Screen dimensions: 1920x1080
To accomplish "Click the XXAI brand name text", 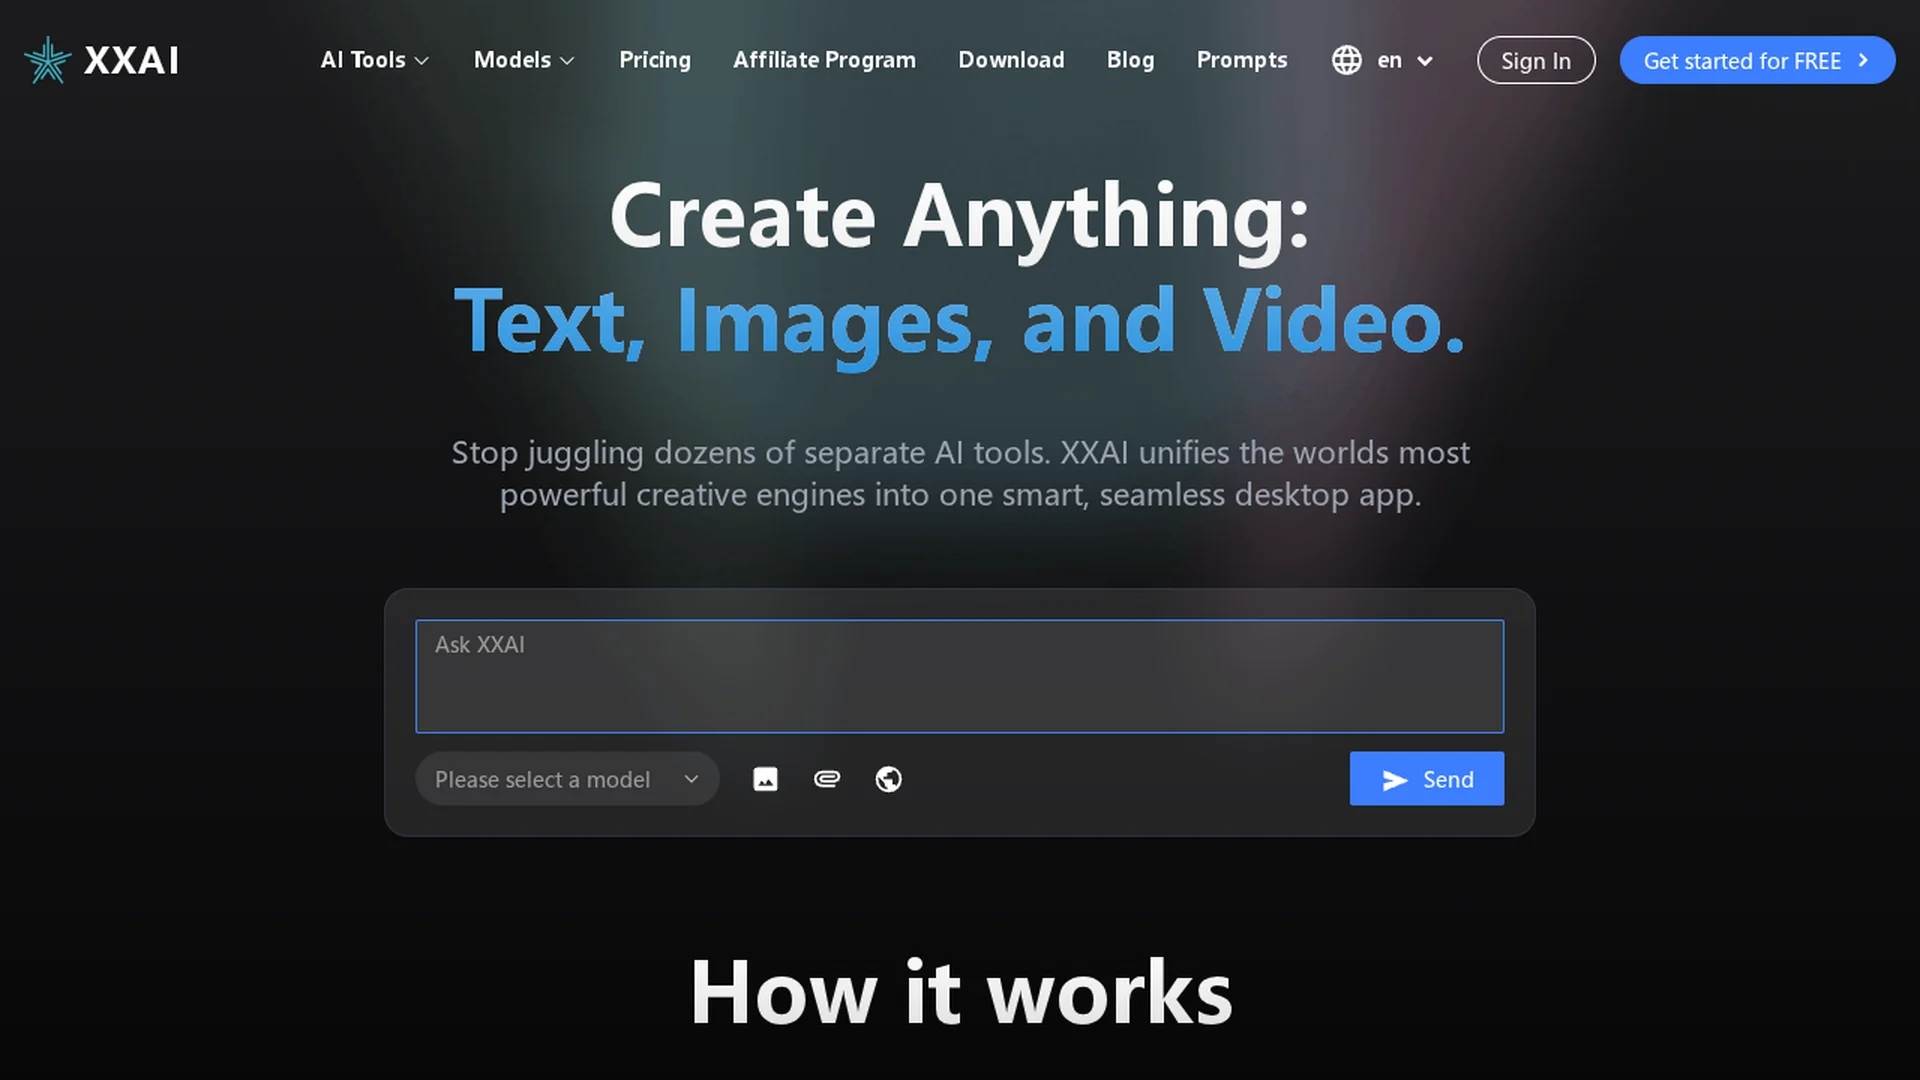I will point(131,61).
